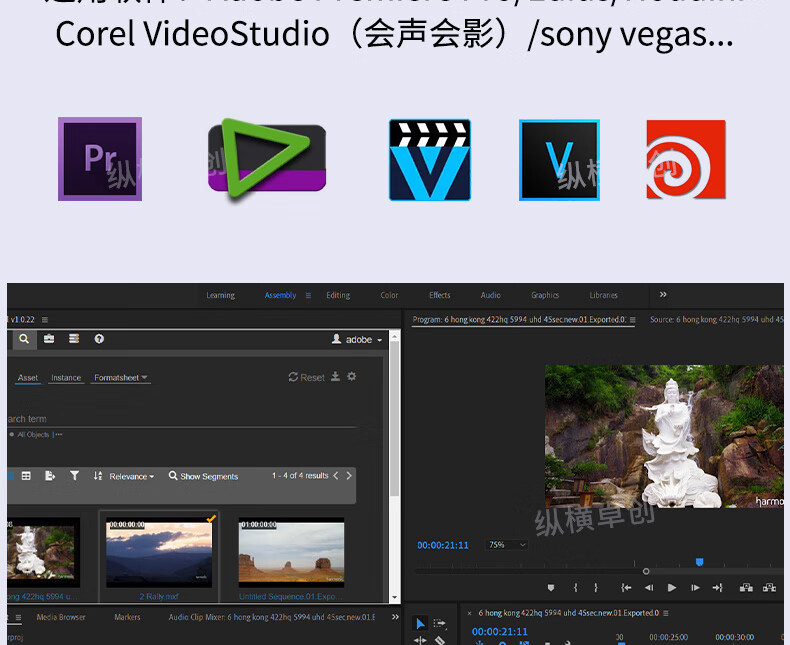The image size is (790, 645).
Task: Select the Asset search tab
Action: 28,377
